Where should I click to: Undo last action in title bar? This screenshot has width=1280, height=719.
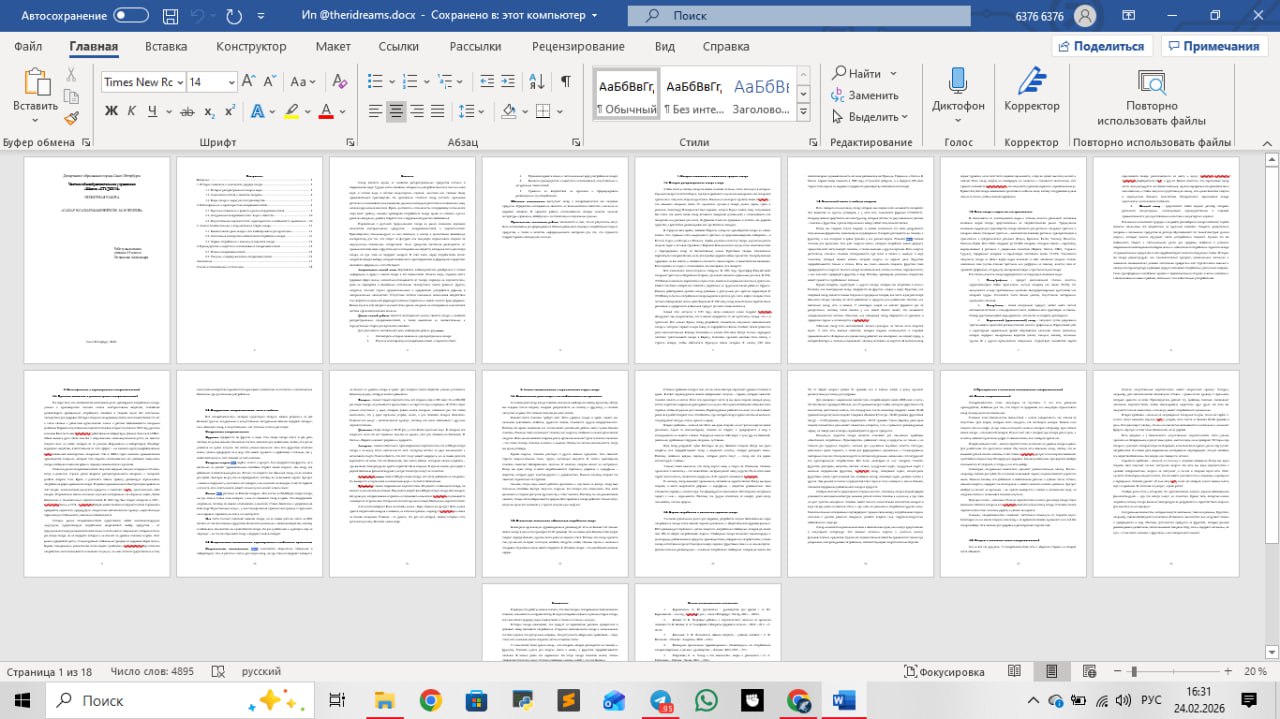point(197,16)
